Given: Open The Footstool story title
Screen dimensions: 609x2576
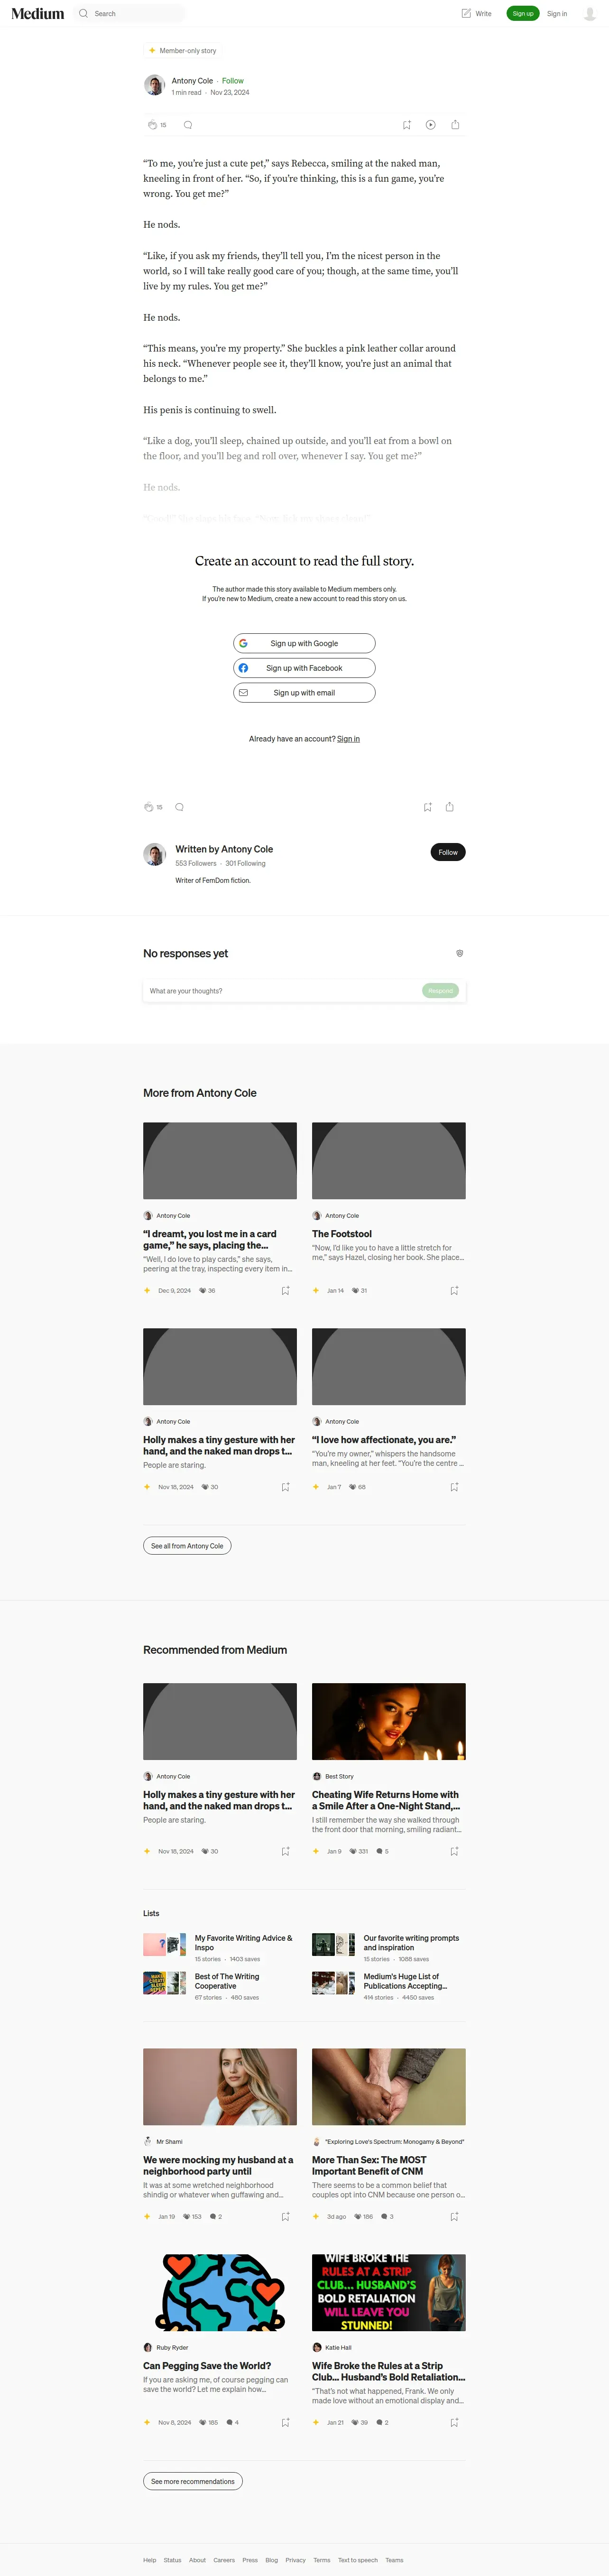Looking at the screenshot, I should [342, 1234].
